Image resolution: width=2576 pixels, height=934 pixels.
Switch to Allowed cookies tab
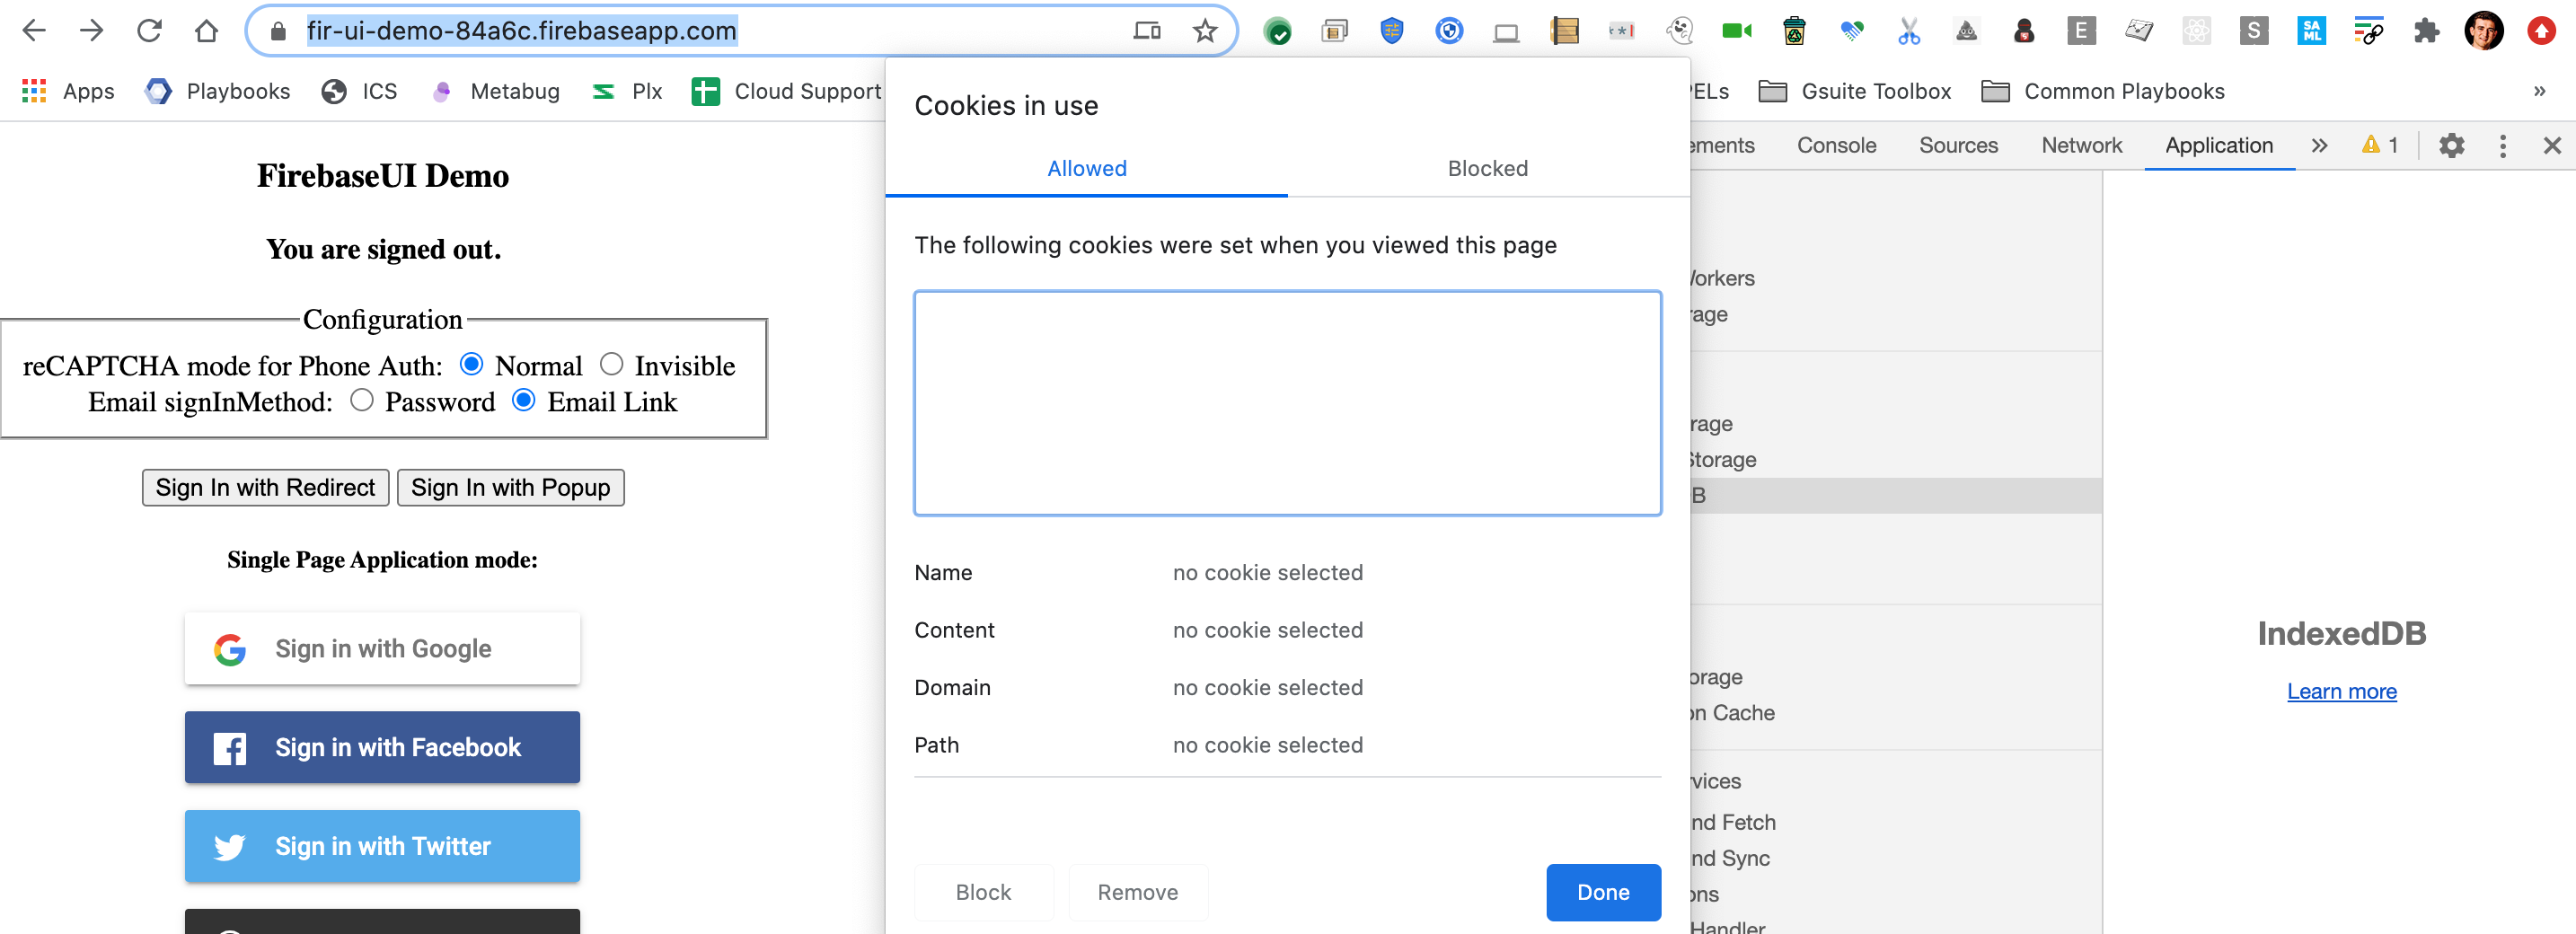tap(1086, 169)
